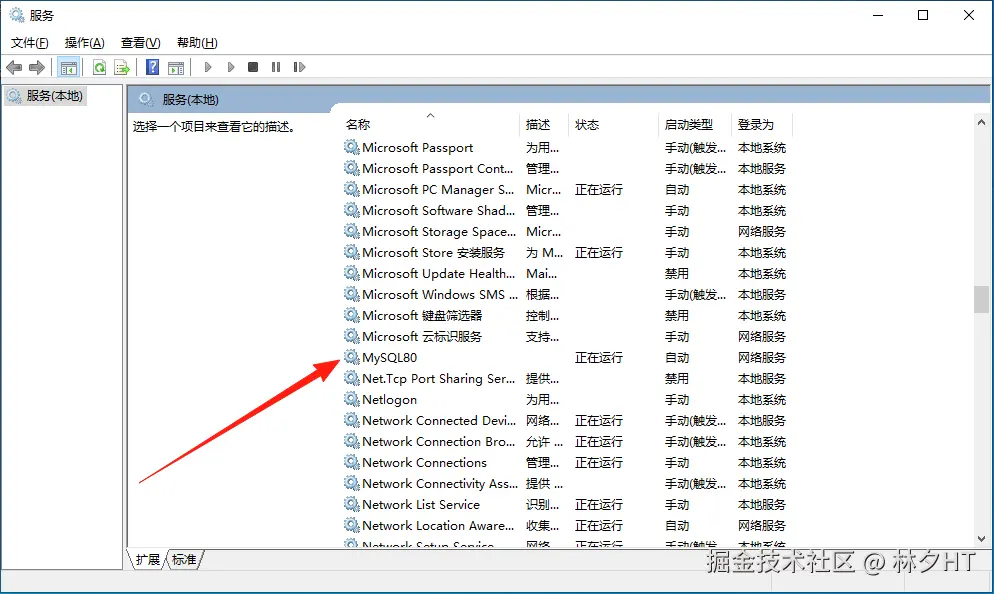Click the Back arrow toolbar icon
Image resolution: width=994 pixels, height=594 pixels.
(14, 67)
